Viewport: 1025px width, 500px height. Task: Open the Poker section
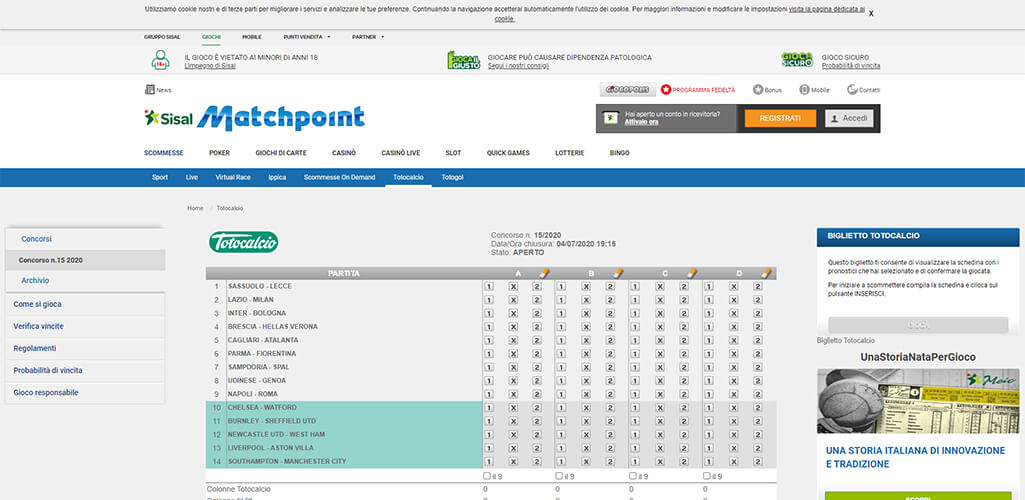(220, 153)
